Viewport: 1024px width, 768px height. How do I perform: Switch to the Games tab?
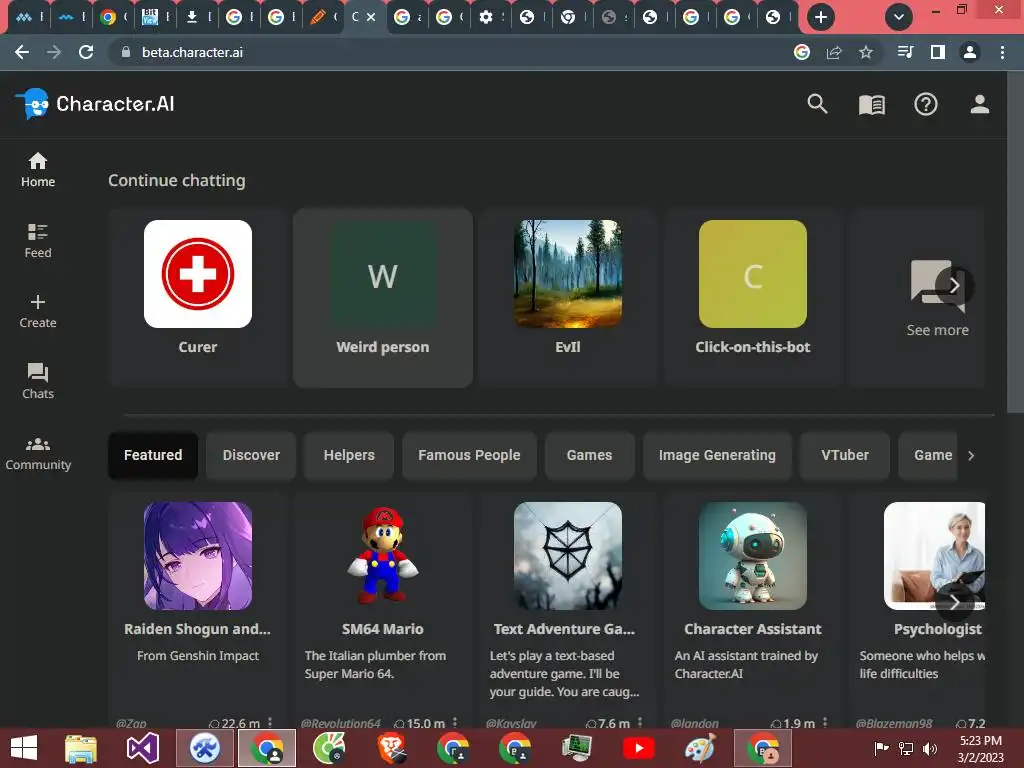[x=590, y=455]
